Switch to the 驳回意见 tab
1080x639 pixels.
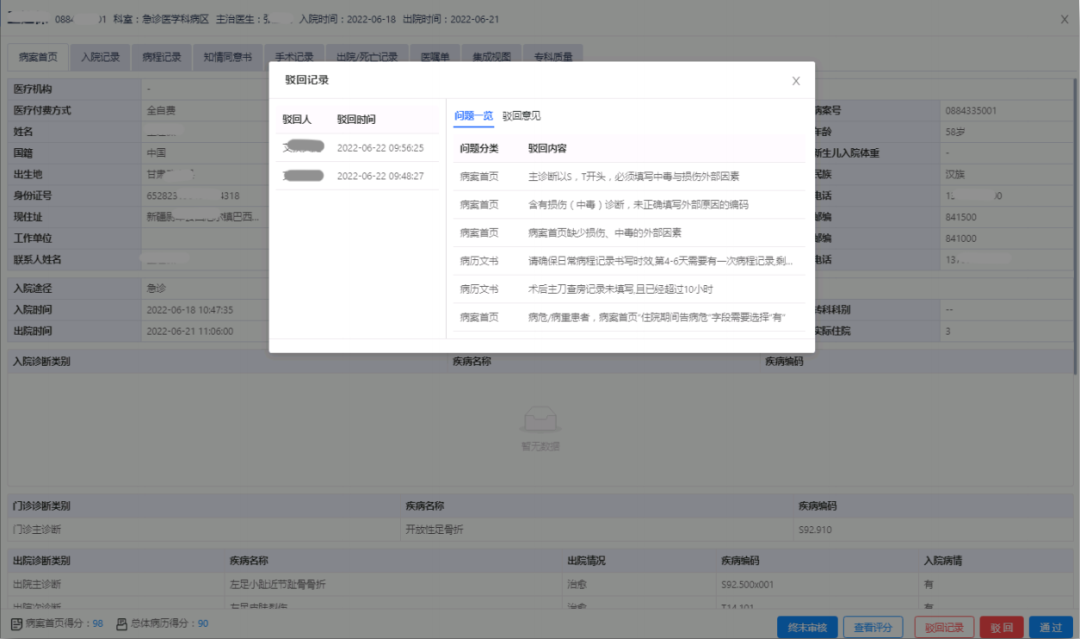520,115
